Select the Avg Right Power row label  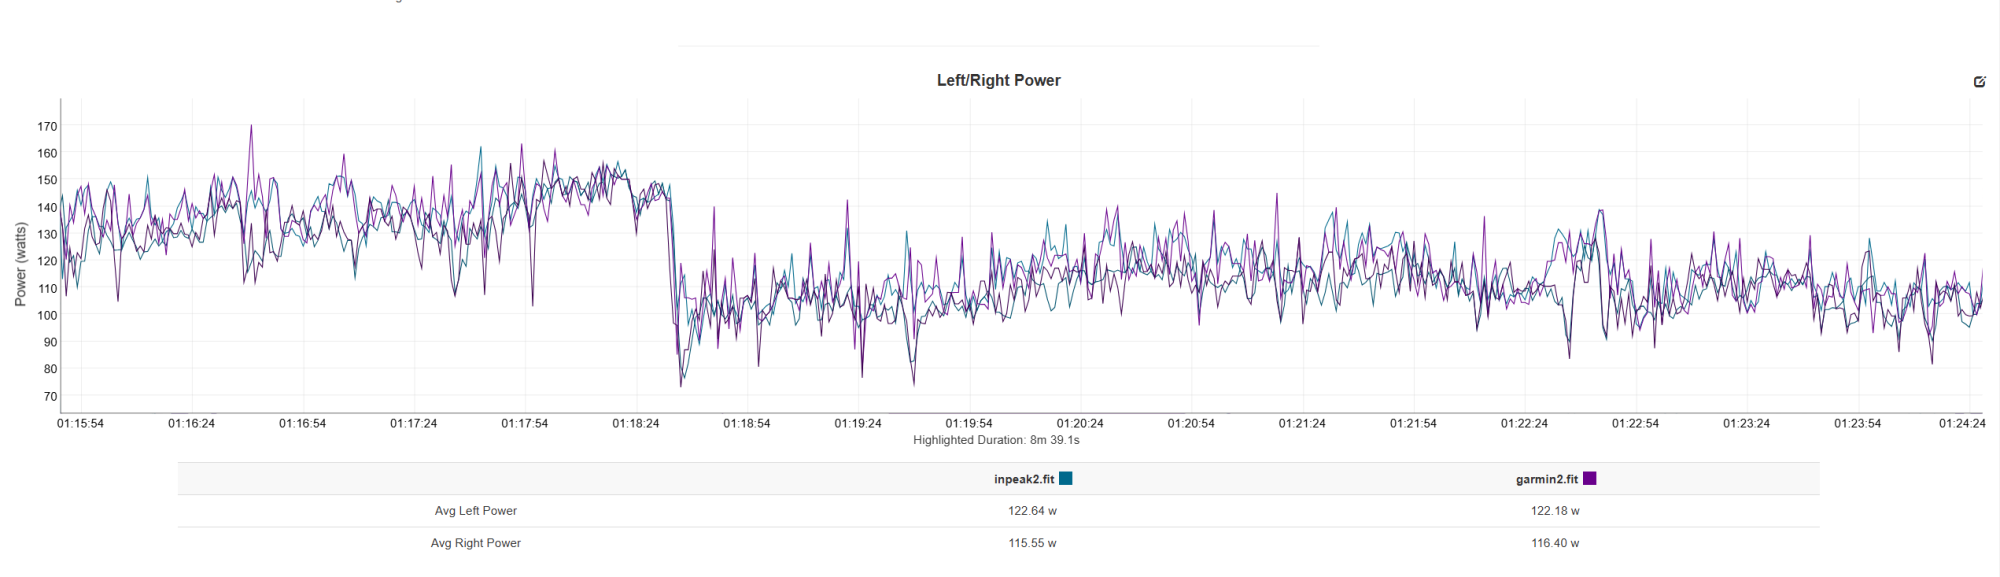tap(475, 543)
